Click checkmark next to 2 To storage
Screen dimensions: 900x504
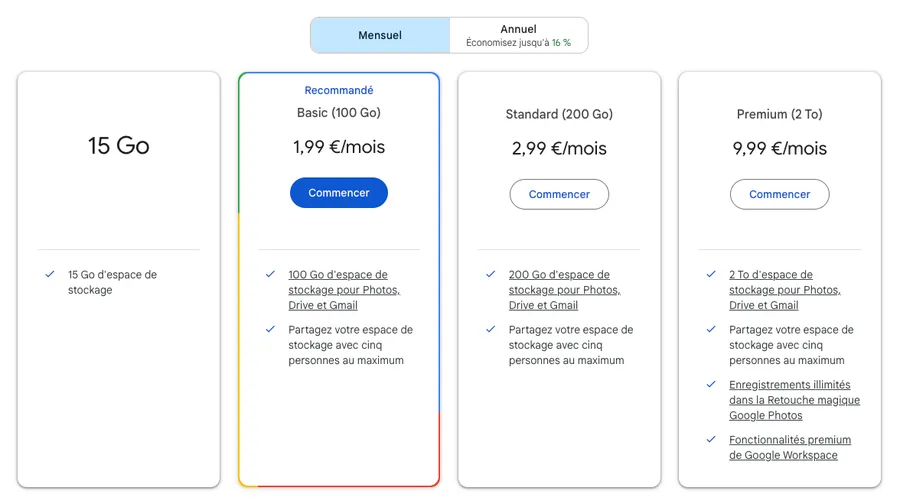click(x=711, y=274)
